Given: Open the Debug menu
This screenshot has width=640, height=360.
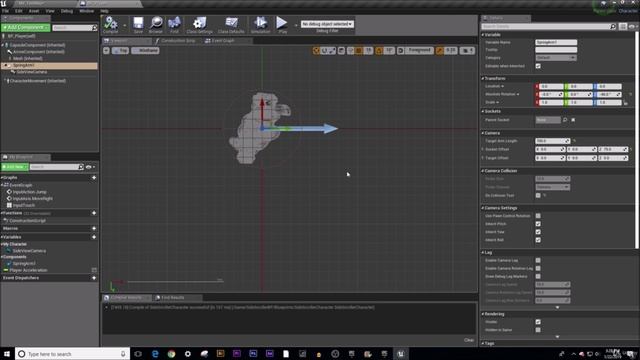Looking at the screenshot, I should pyautogui.click(x=67, y=11).
